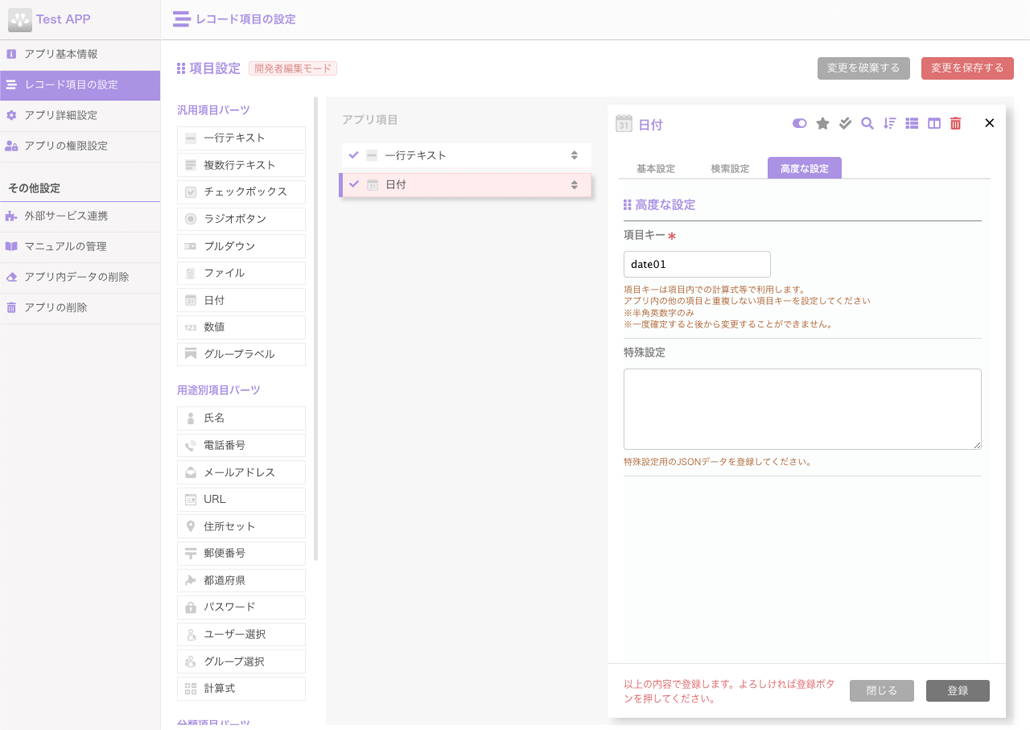The image size is (1030, 730).
Task: Open アプリの権限設定 from sidebar
Action: 80,146
